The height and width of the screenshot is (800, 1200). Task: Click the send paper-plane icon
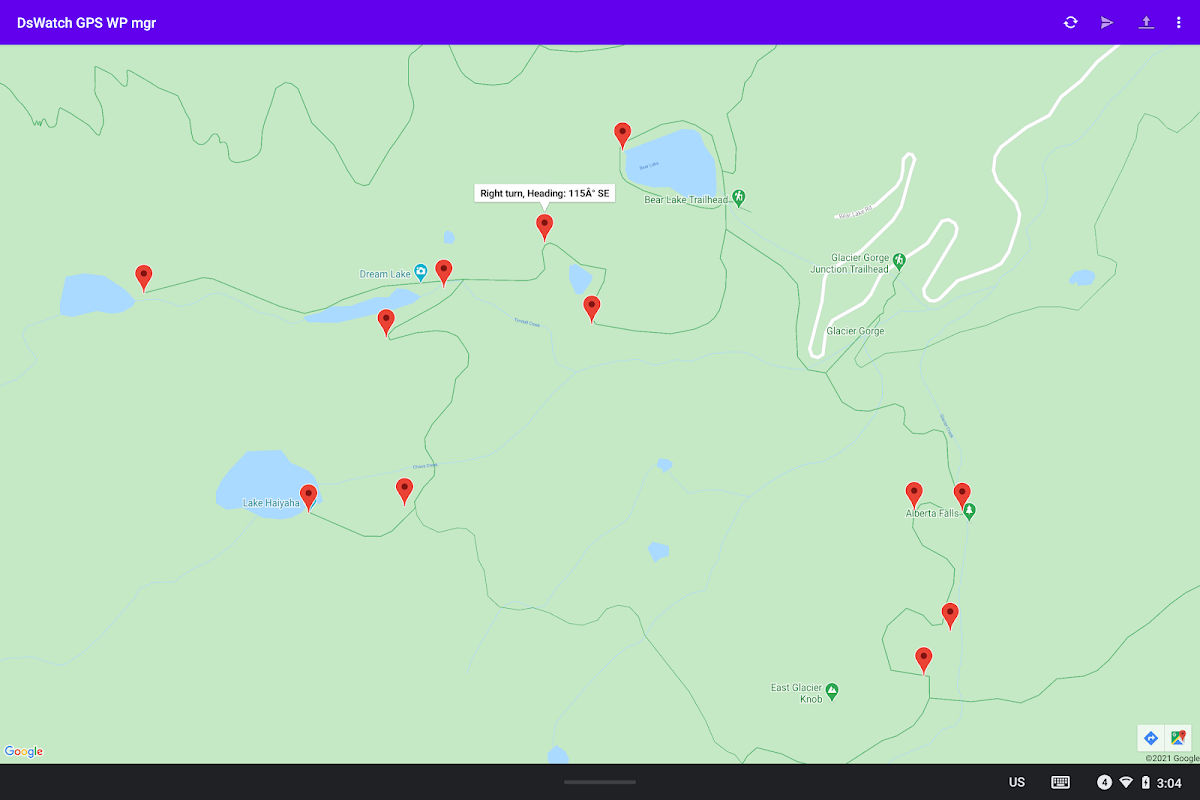pos(1107,22)
